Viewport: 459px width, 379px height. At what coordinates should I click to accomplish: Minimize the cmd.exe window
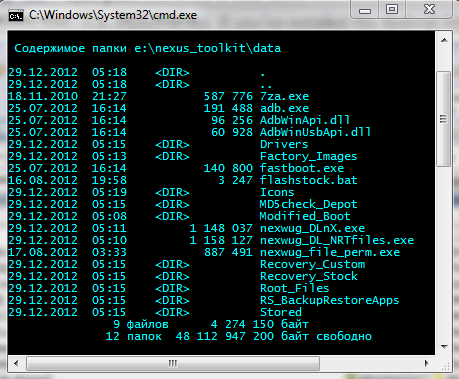[x=365, y=10]
